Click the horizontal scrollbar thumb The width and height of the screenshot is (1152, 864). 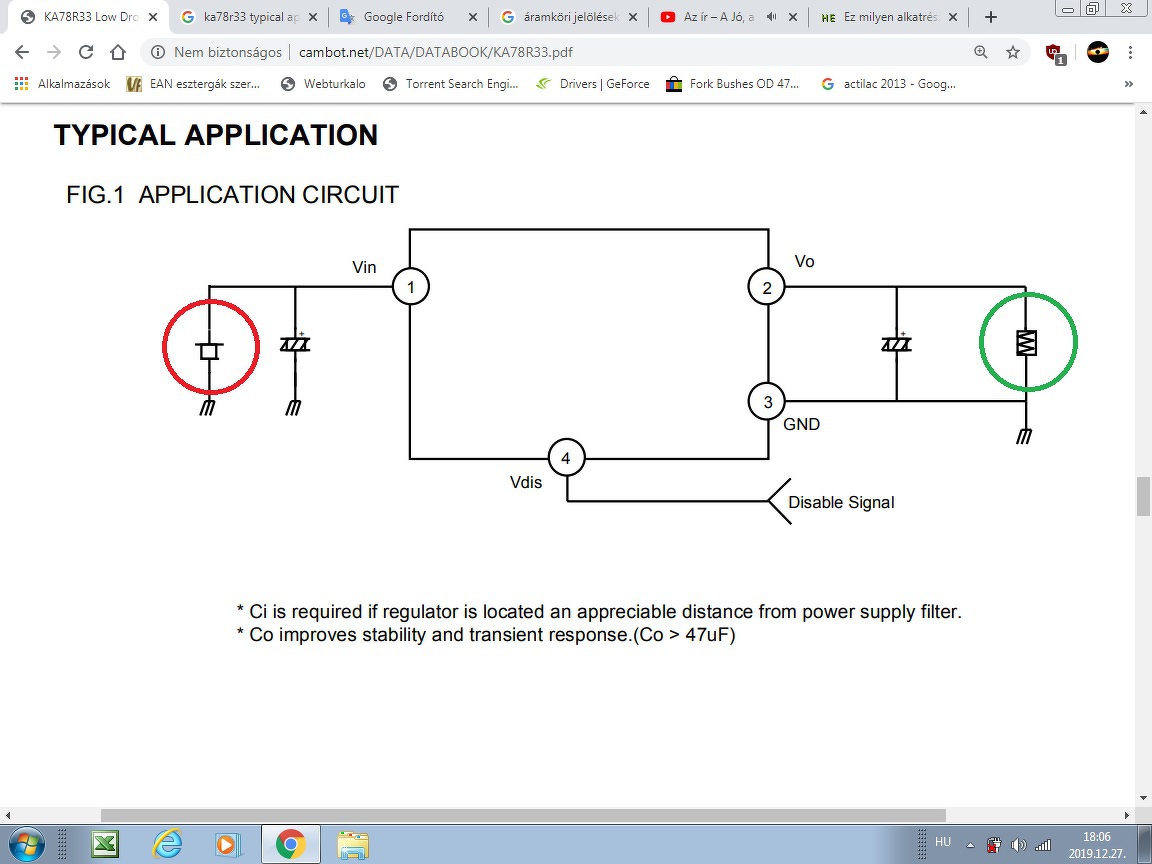pyautogui.click(x=523, y=815)
